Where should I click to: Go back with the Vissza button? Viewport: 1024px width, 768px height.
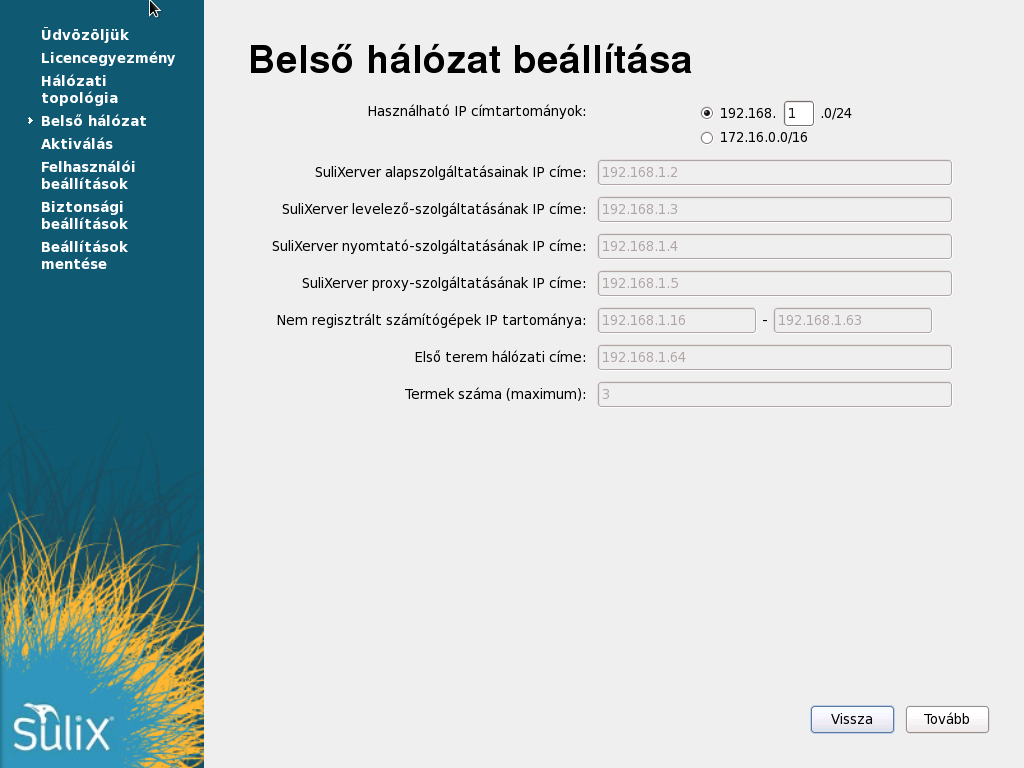pos(852,719)
